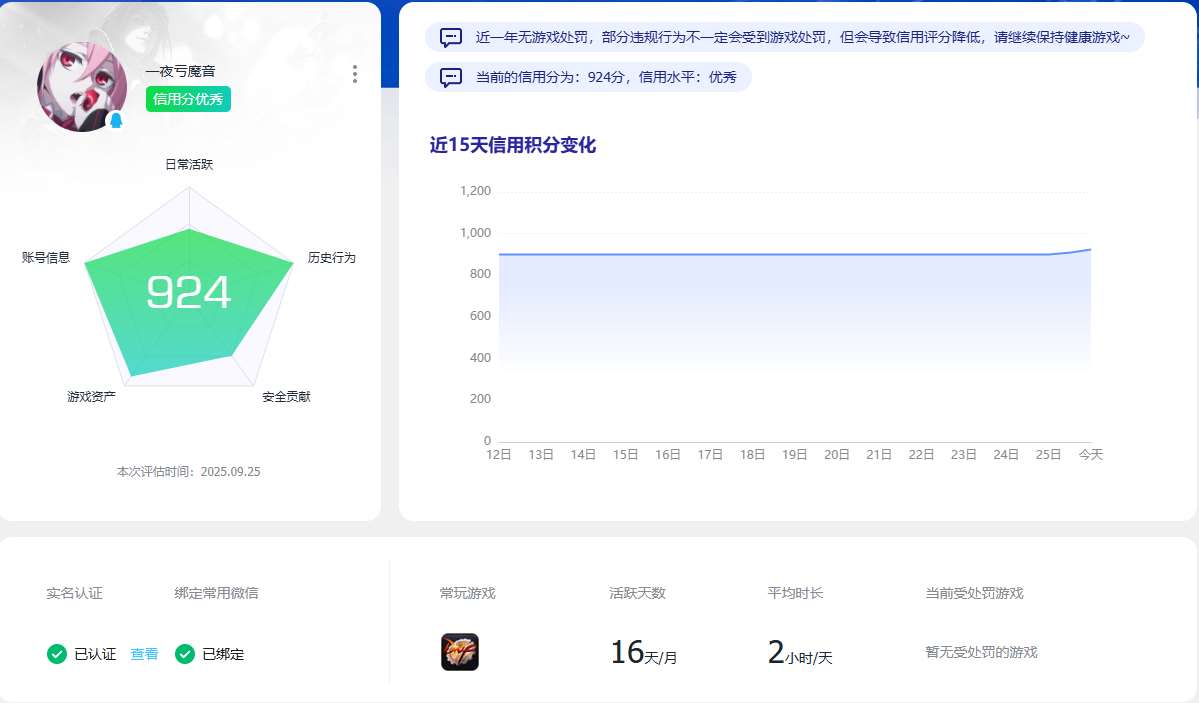
Task: Expand details for 游戏资产 radar axis
Action: click(x=89, y=396)
